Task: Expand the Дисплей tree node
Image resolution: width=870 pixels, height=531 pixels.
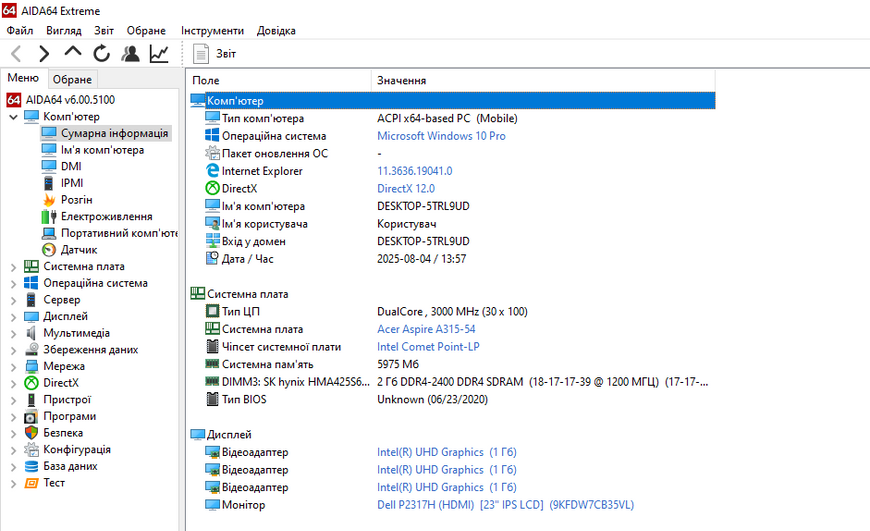Action: tap(14, 317)
